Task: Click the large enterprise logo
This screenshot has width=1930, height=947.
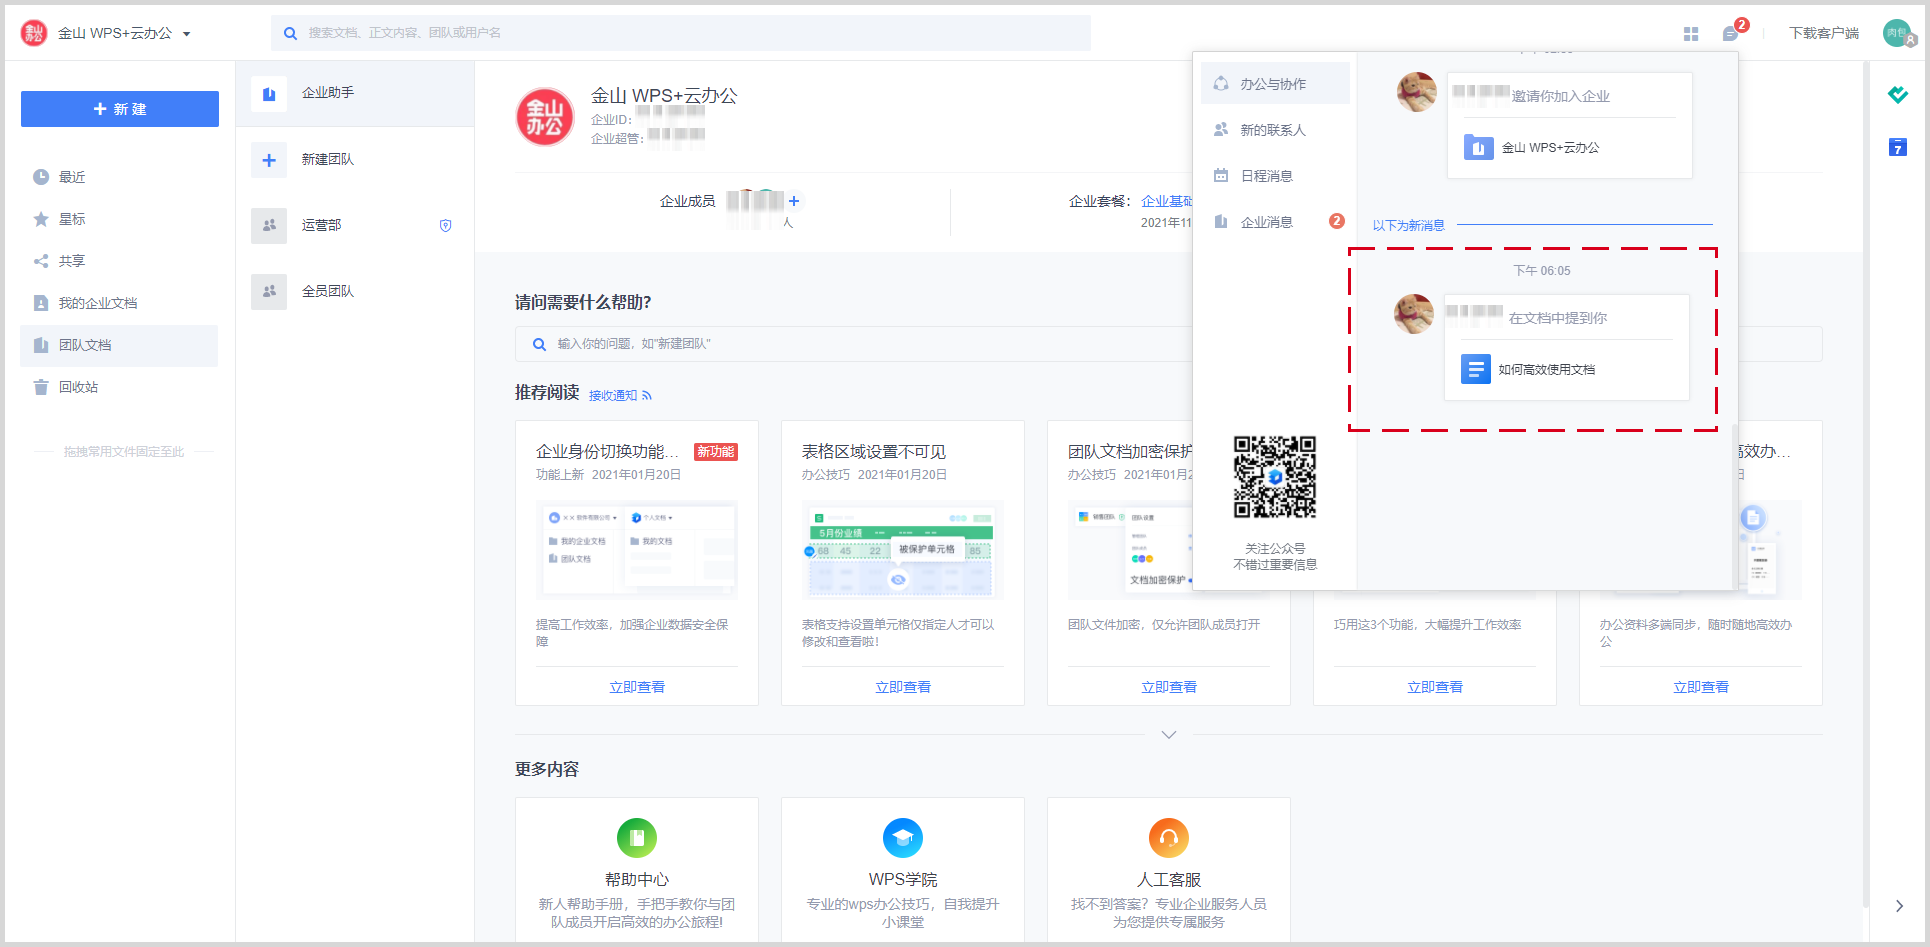Action: [545, 117]
